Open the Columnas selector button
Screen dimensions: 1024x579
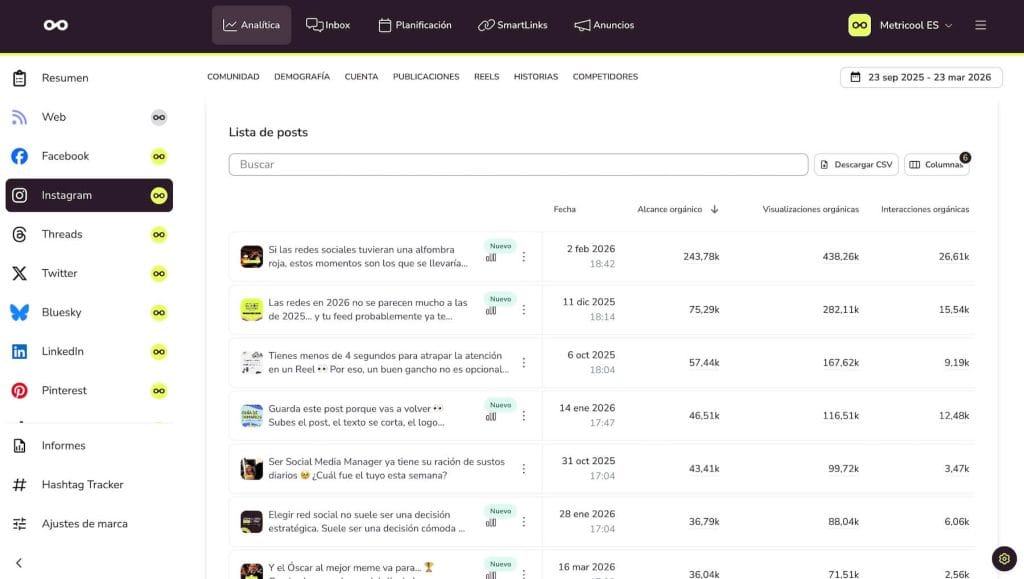(936, 165)
